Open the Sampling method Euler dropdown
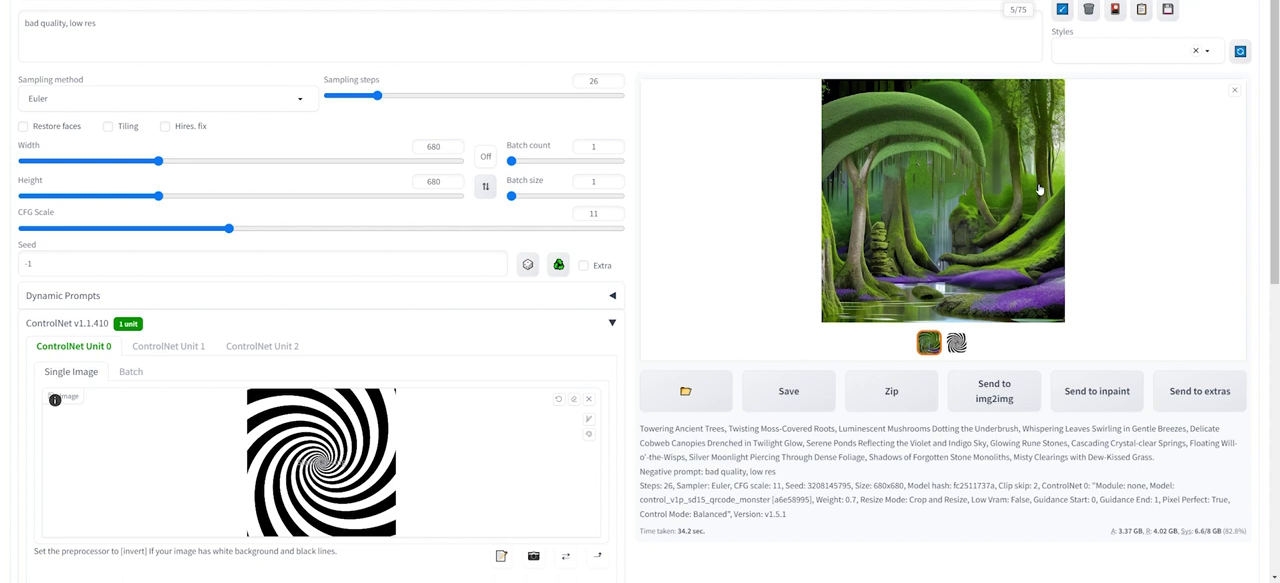The width and height of the screenshot is (1280, 583). coord(168,99)
